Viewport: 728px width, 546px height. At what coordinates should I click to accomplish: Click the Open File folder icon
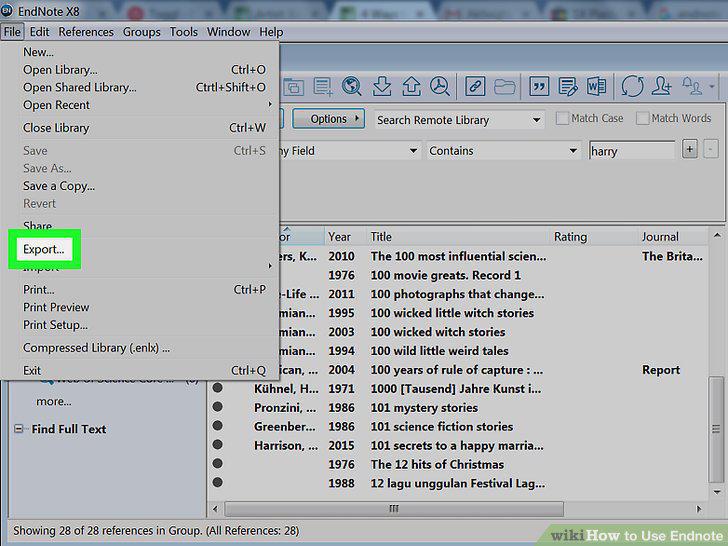[x=504, y=86]
